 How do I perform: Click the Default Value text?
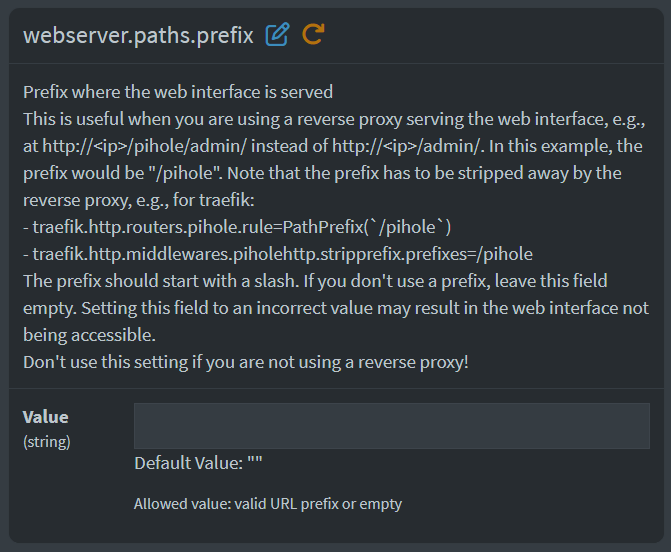198,464
